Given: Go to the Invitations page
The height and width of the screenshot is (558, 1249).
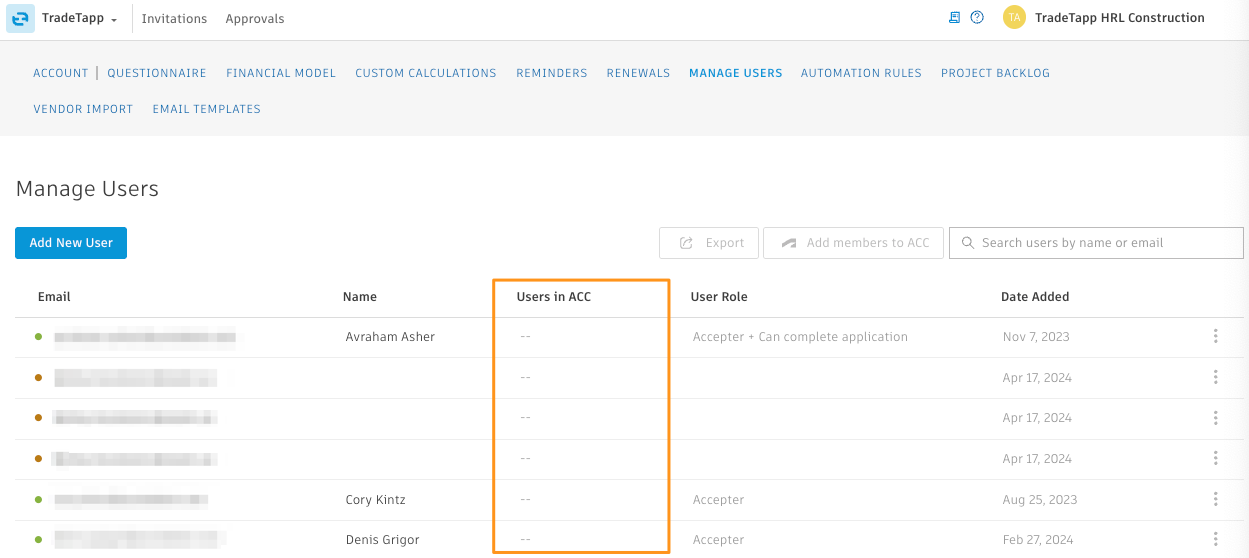Looking at the screenshot, I should point(174,18).
